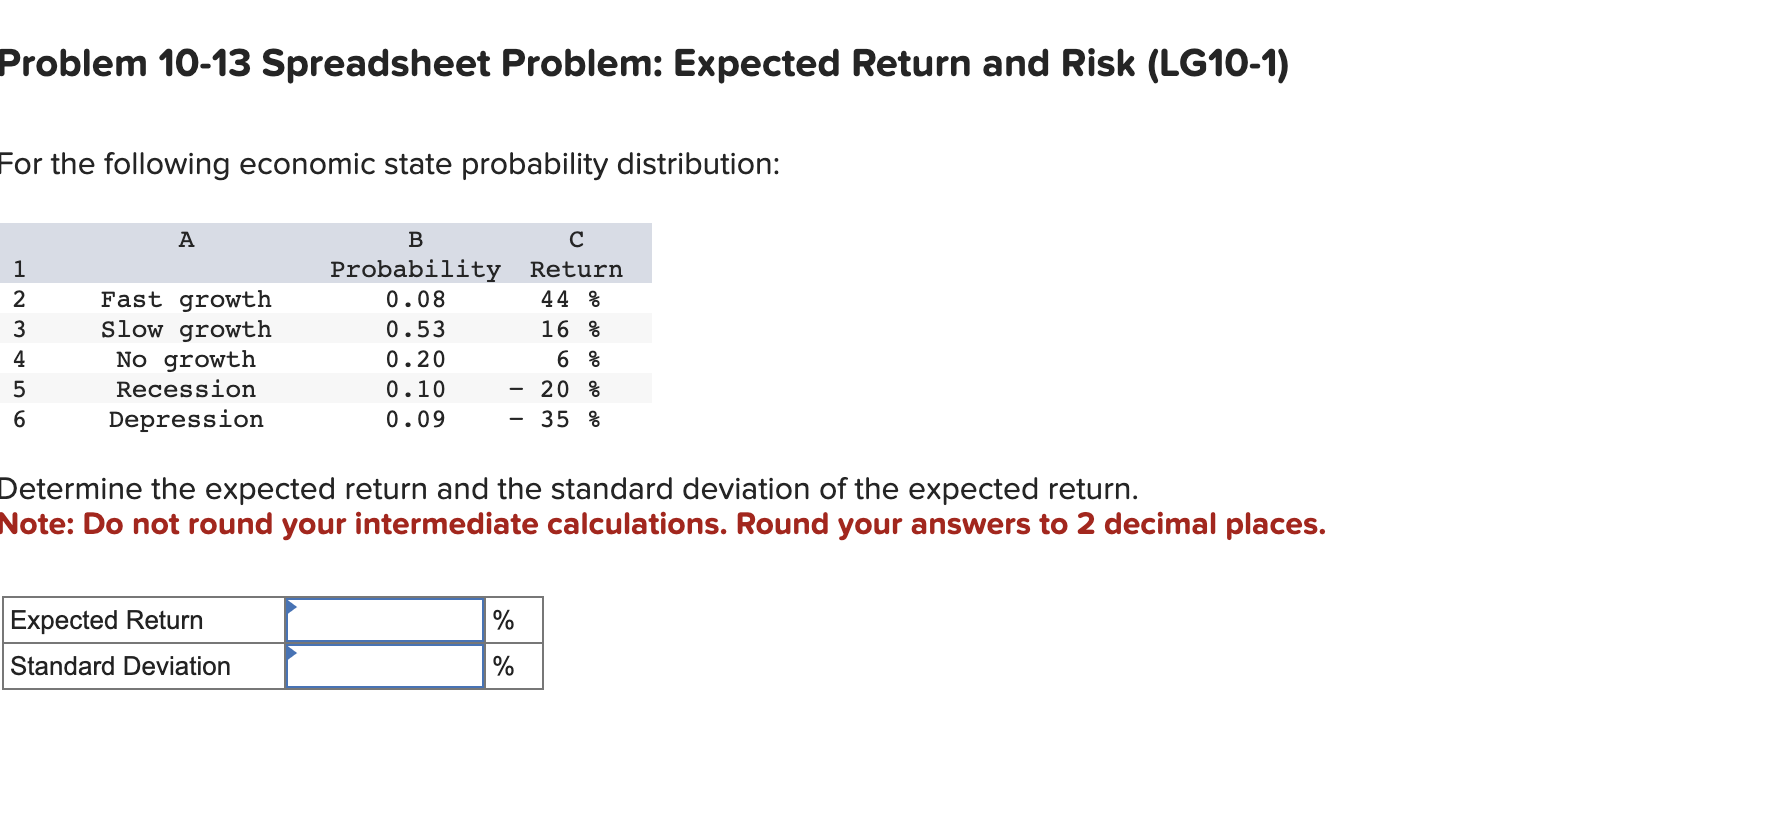Select the percent sign next to Standard Deviation
1780x838 pixels.
click(504, 666)
